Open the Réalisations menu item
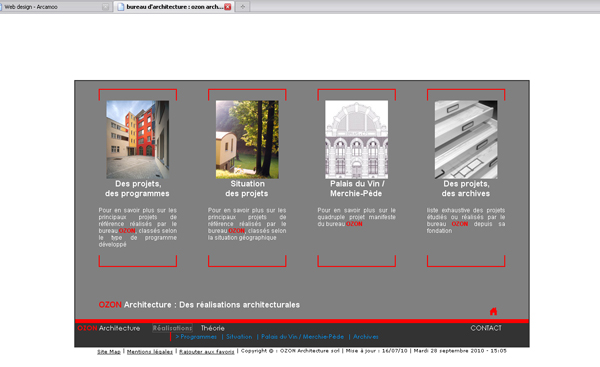Screen dimensions: 600x367 click(x=172, y=328)
